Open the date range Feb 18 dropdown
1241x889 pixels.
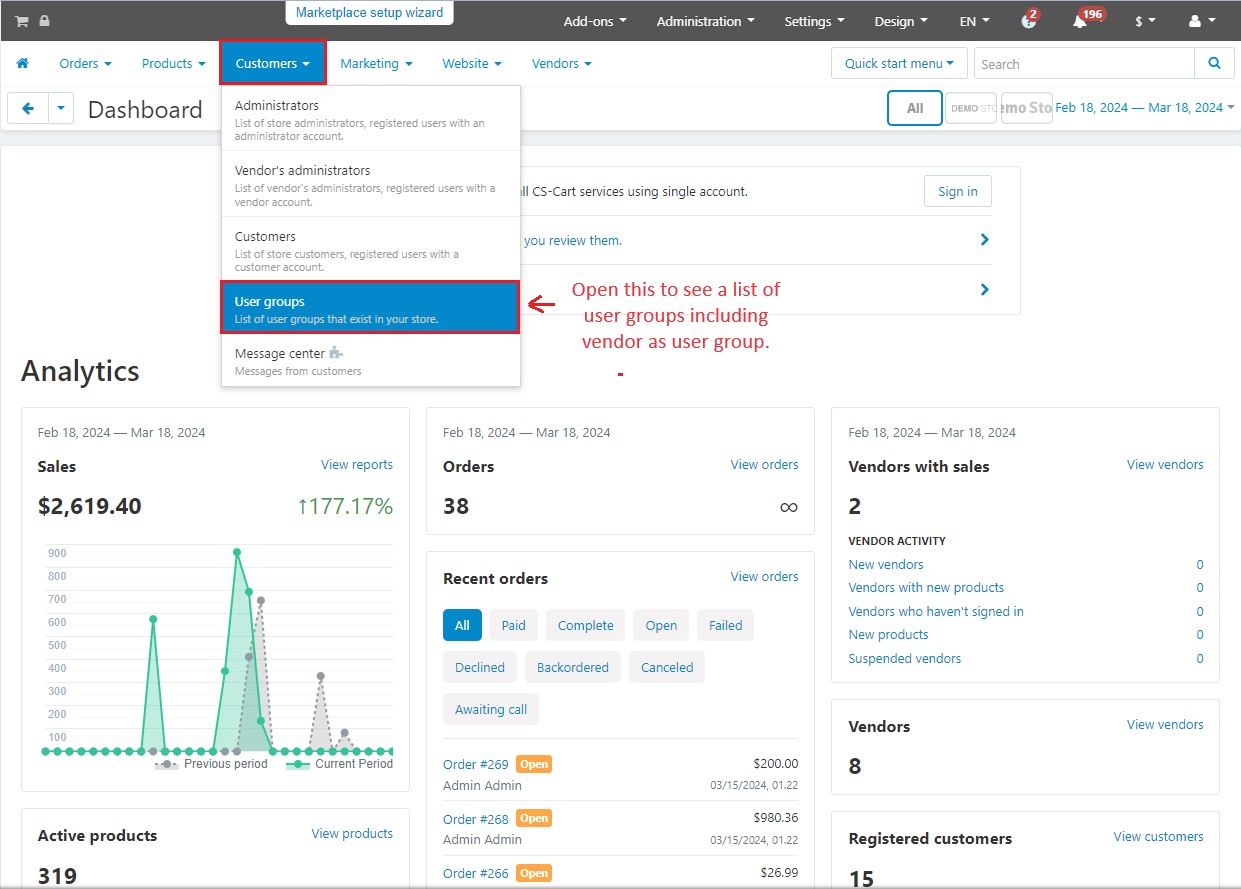tap(1145, 107)
